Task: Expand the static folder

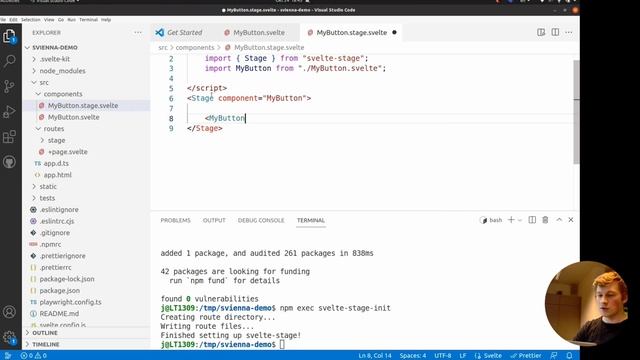Action: 87,187
